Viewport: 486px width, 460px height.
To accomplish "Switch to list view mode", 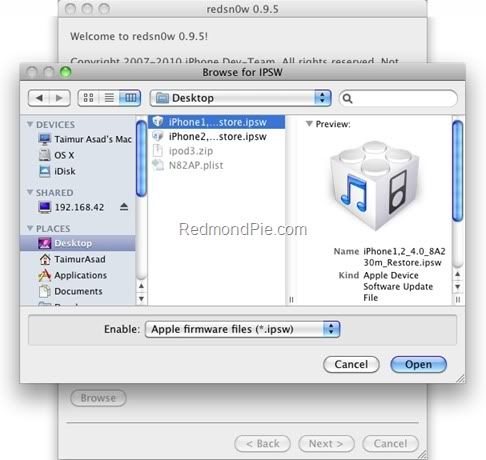I will tap(109, 98).
